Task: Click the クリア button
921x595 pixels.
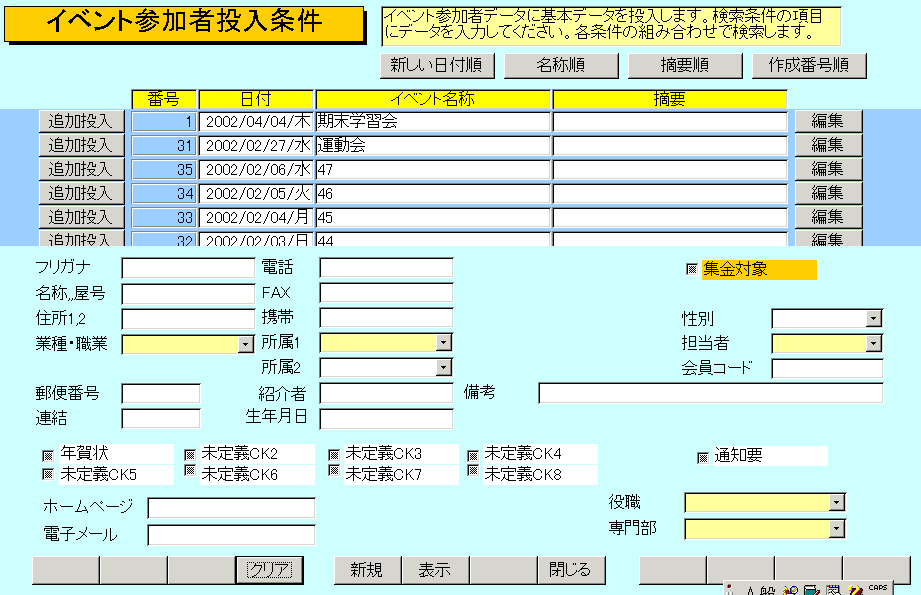Action: (270, 570)
